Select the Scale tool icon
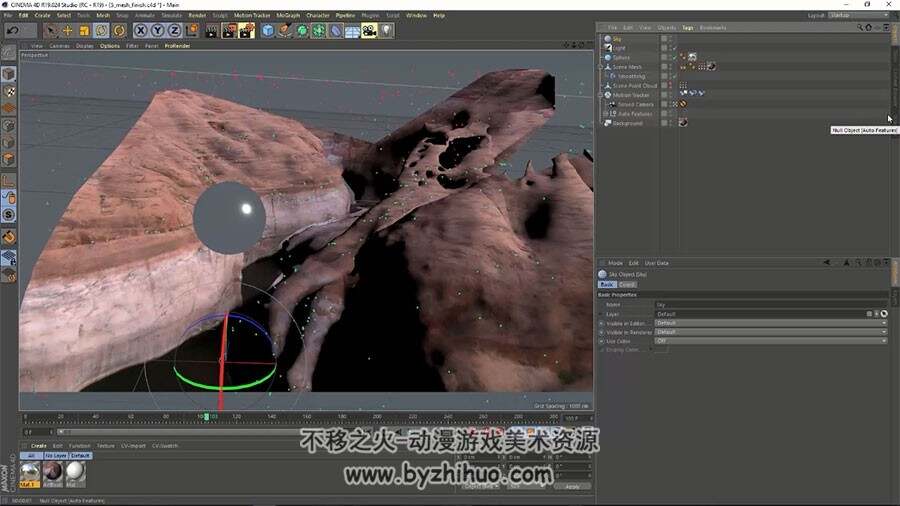 84,30
